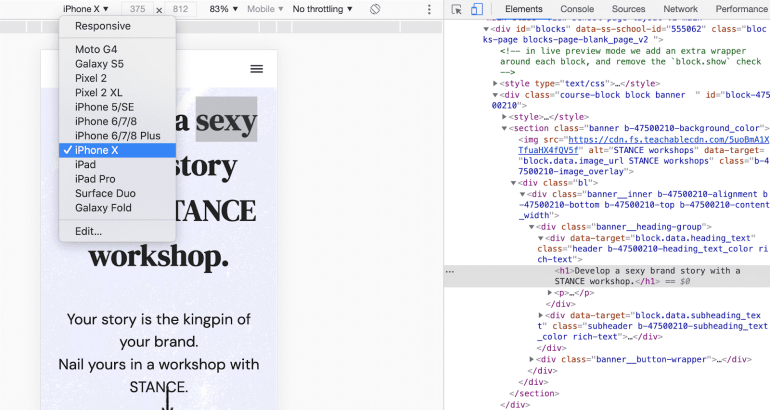Choose Galaxy S5 in the device list
The image size is (770, 410).
pos(117,64)
